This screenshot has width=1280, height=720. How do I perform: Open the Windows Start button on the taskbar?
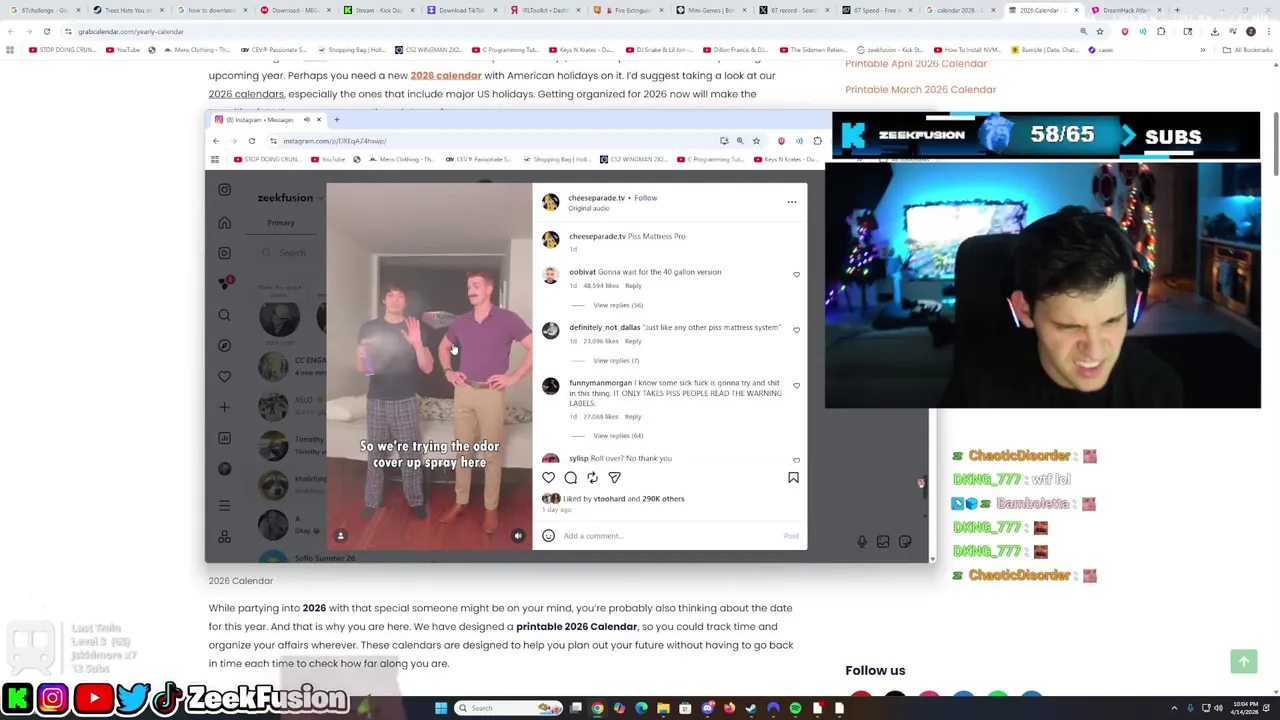(440, 708)
